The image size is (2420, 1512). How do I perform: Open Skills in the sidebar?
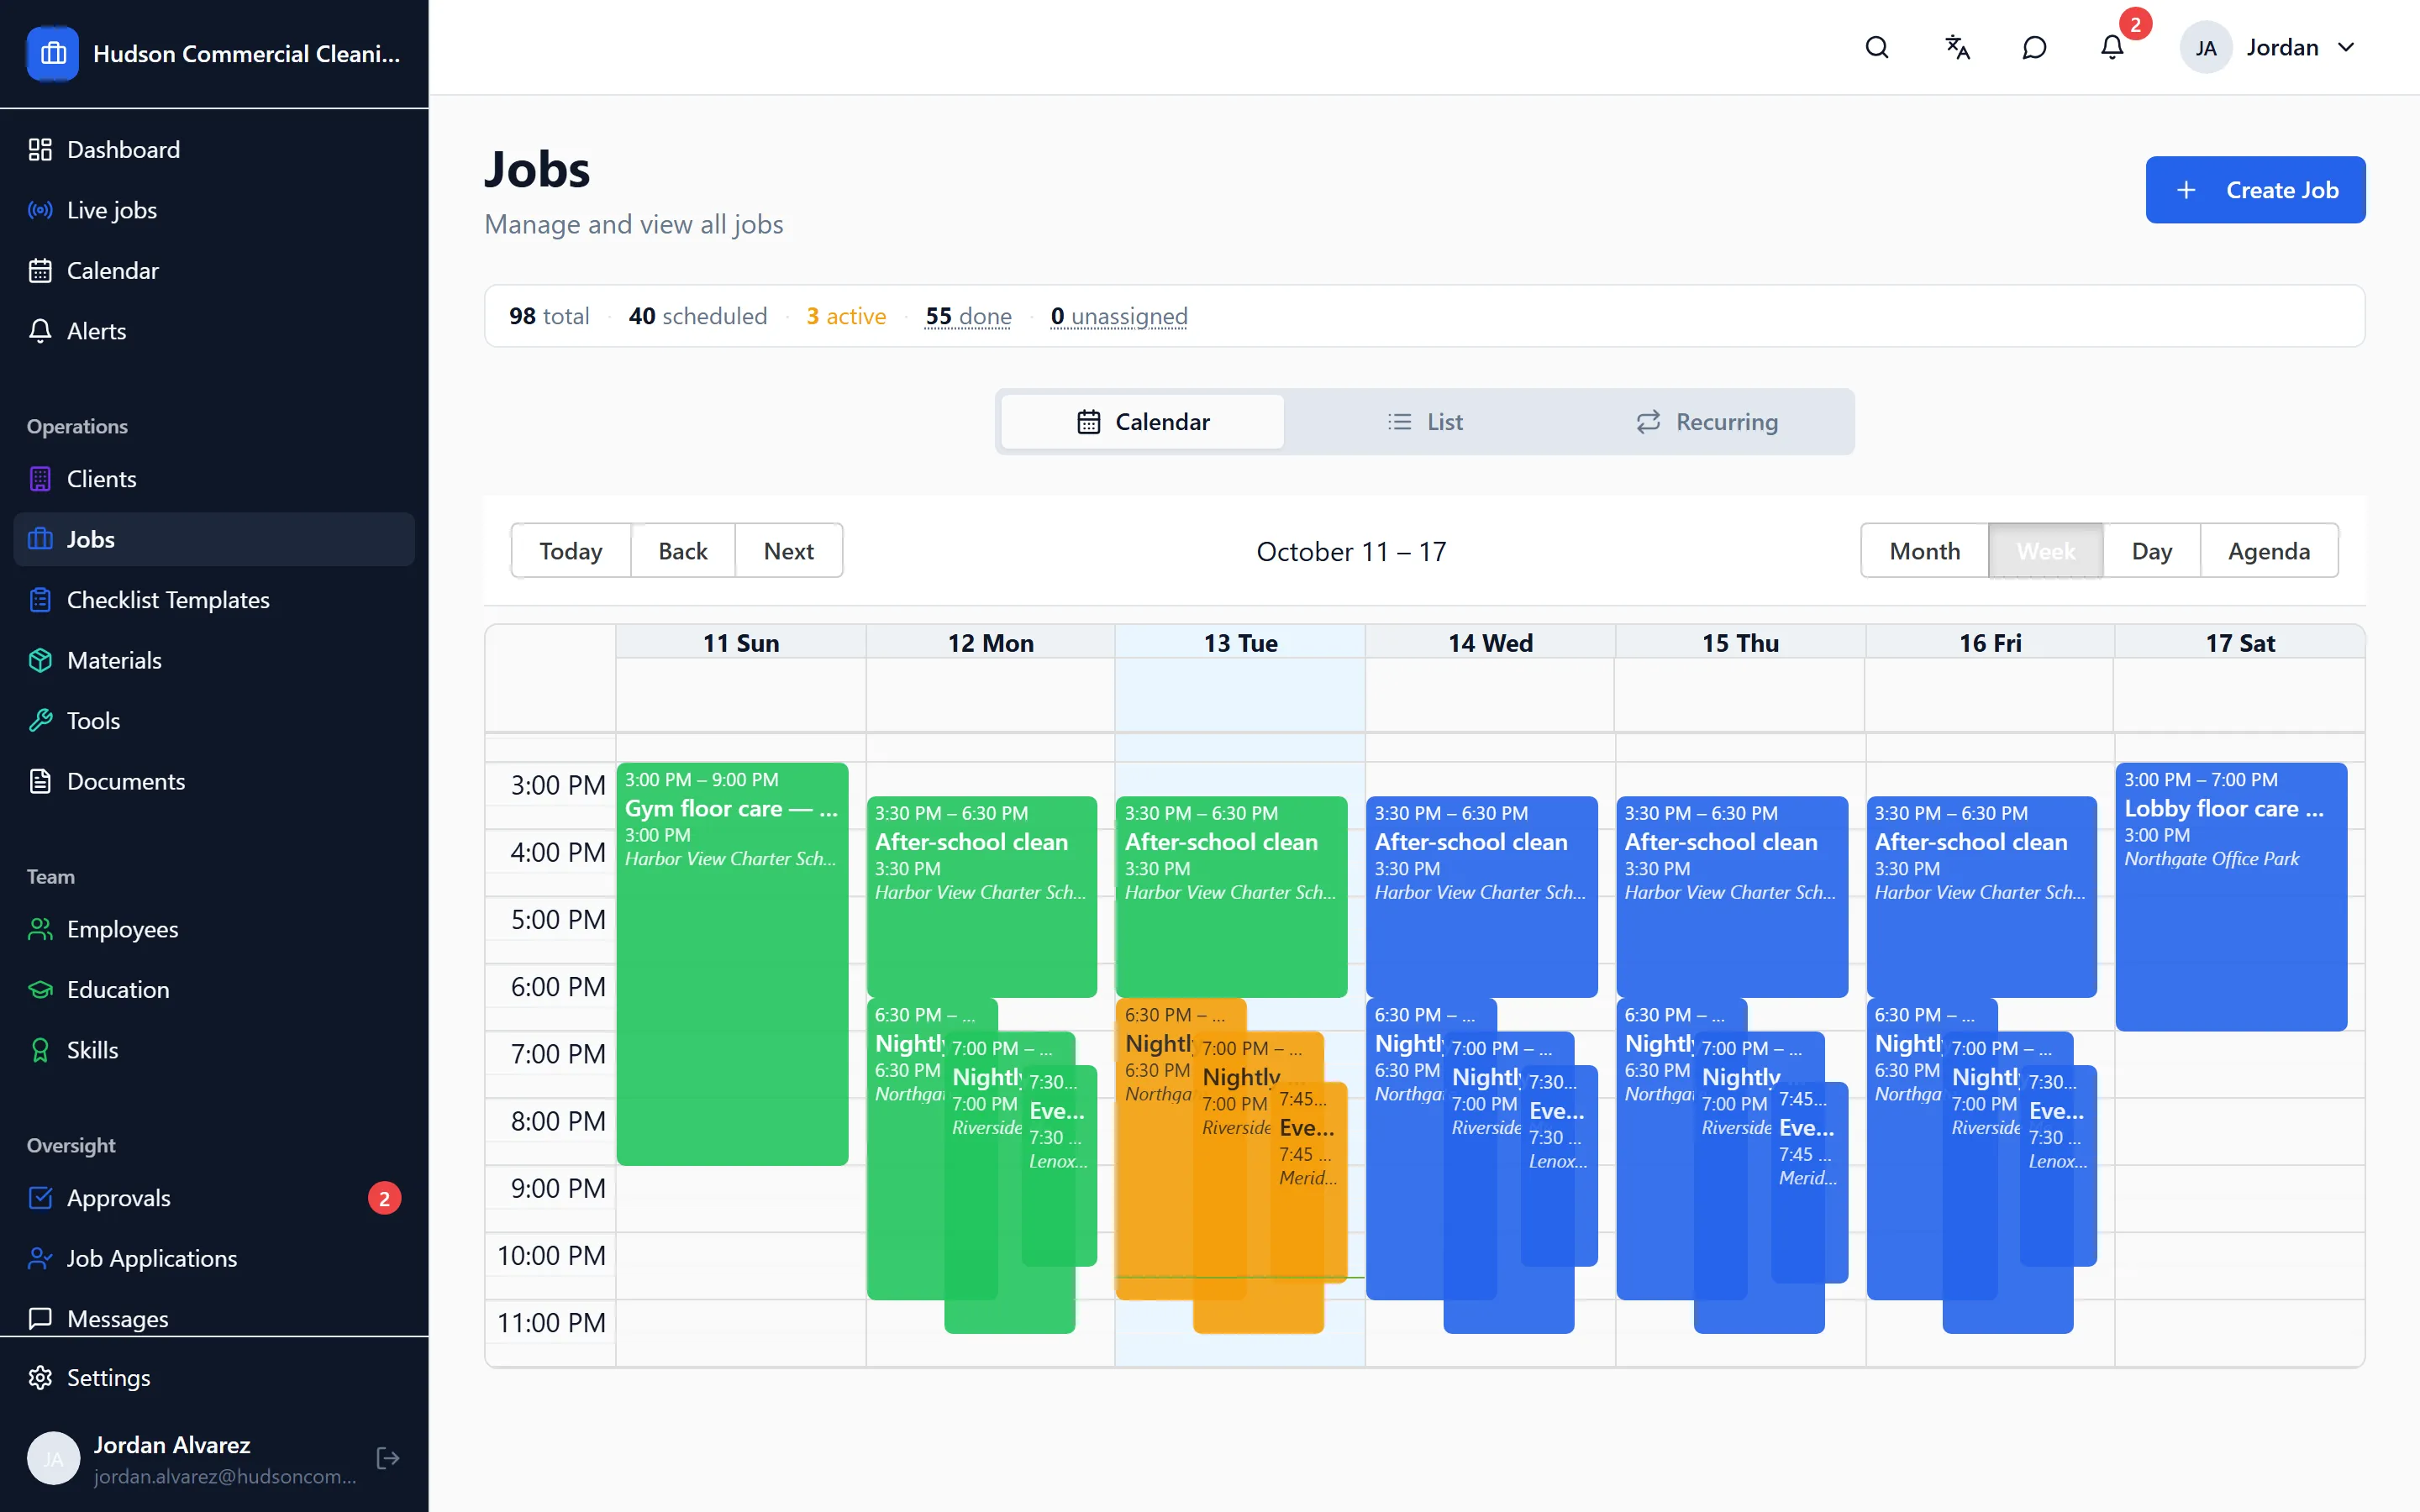[x=214, y=1050]
